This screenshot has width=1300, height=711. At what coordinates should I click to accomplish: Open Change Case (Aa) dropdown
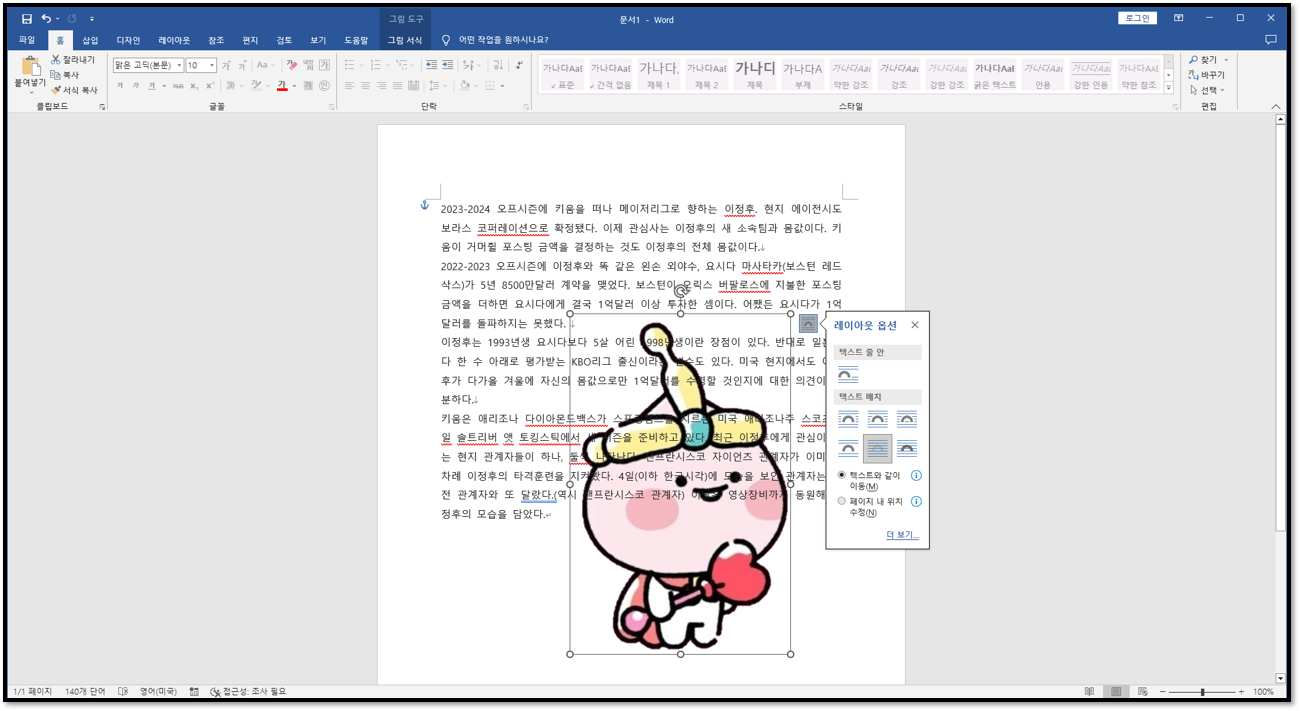click(x=265, y=65)
